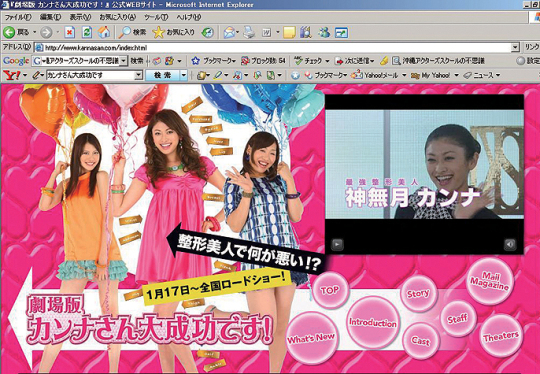The height and width of the screenshot is (374, 540).
Task: Refresh the page with green arrows icon
Action: (x=87, y=33)
